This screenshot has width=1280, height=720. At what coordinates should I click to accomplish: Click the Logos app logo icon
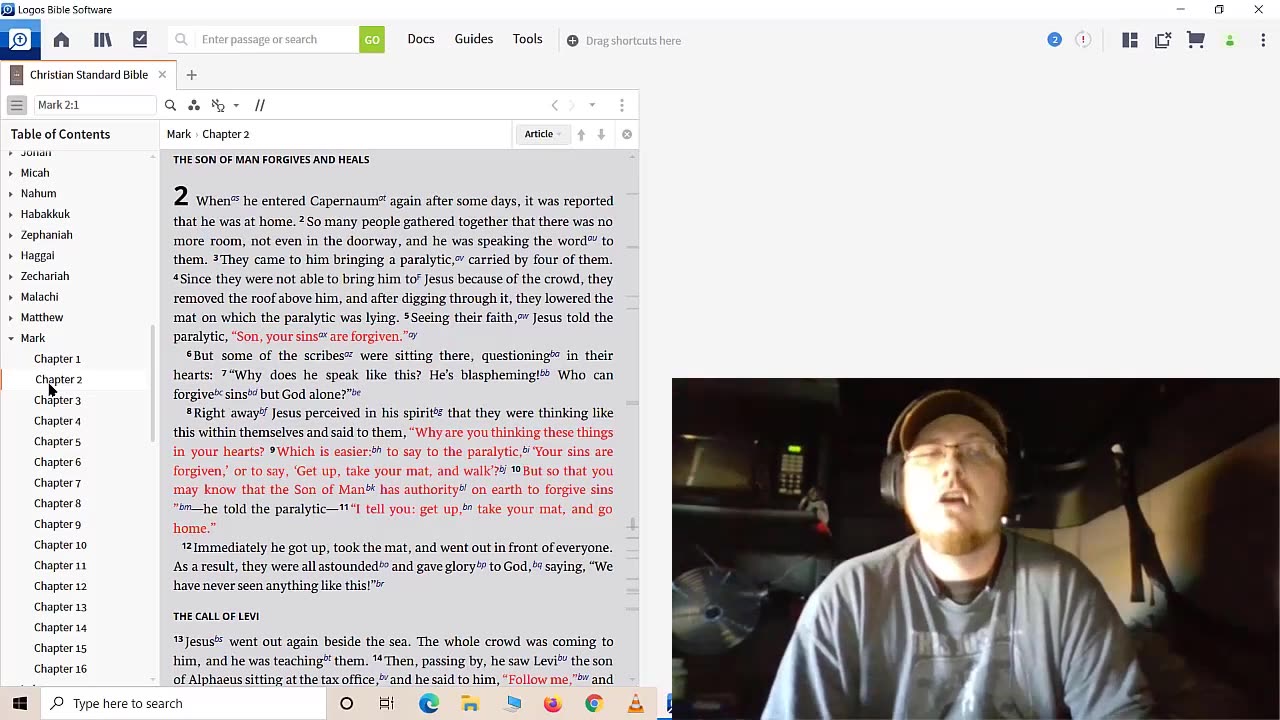pos(19,40)
